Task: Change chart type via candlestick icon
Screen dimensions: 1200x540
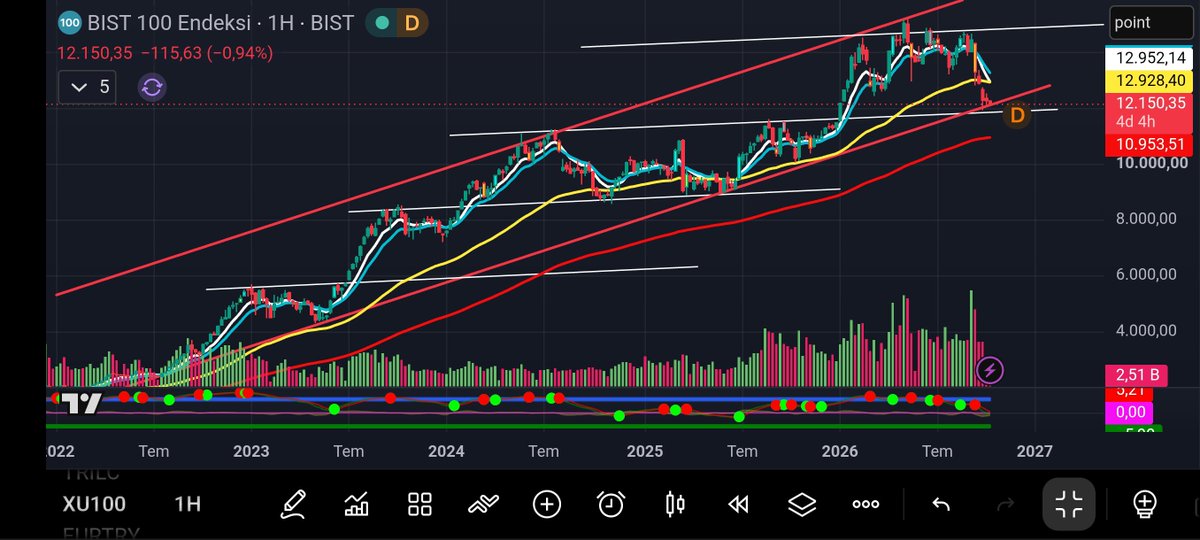Action: 676,504
